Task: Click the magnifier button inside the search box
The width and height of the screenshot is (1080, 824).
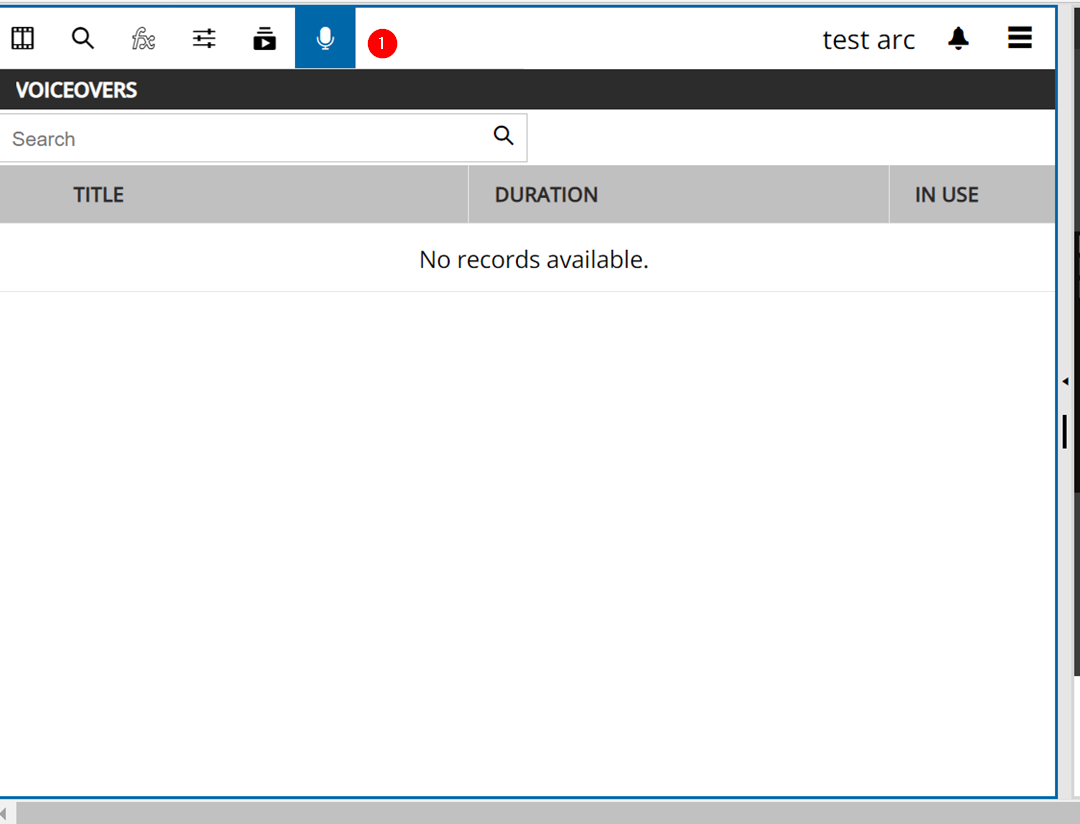Action: [504, 137]
